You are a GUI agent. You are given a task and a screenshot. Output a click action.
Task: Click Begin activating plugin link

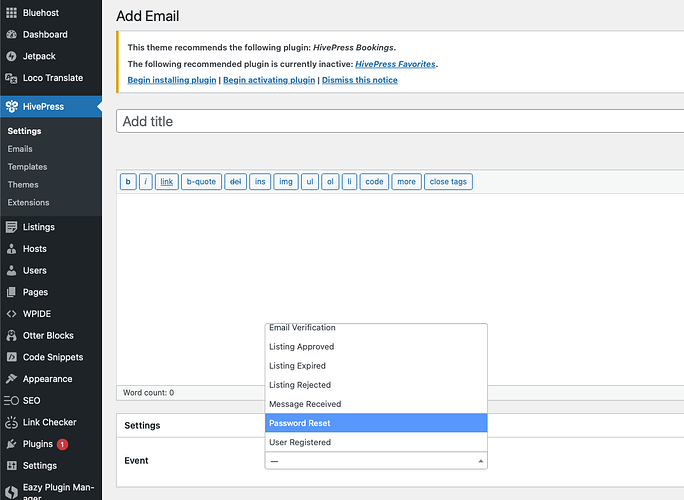269,80
